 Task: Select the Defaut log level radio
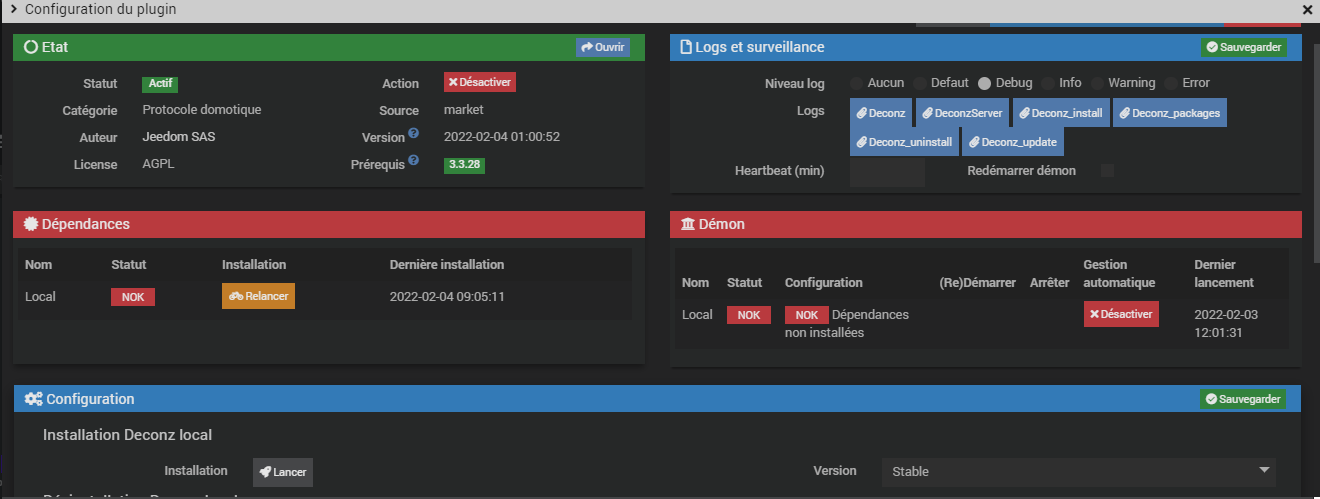(x=920, y=83)
